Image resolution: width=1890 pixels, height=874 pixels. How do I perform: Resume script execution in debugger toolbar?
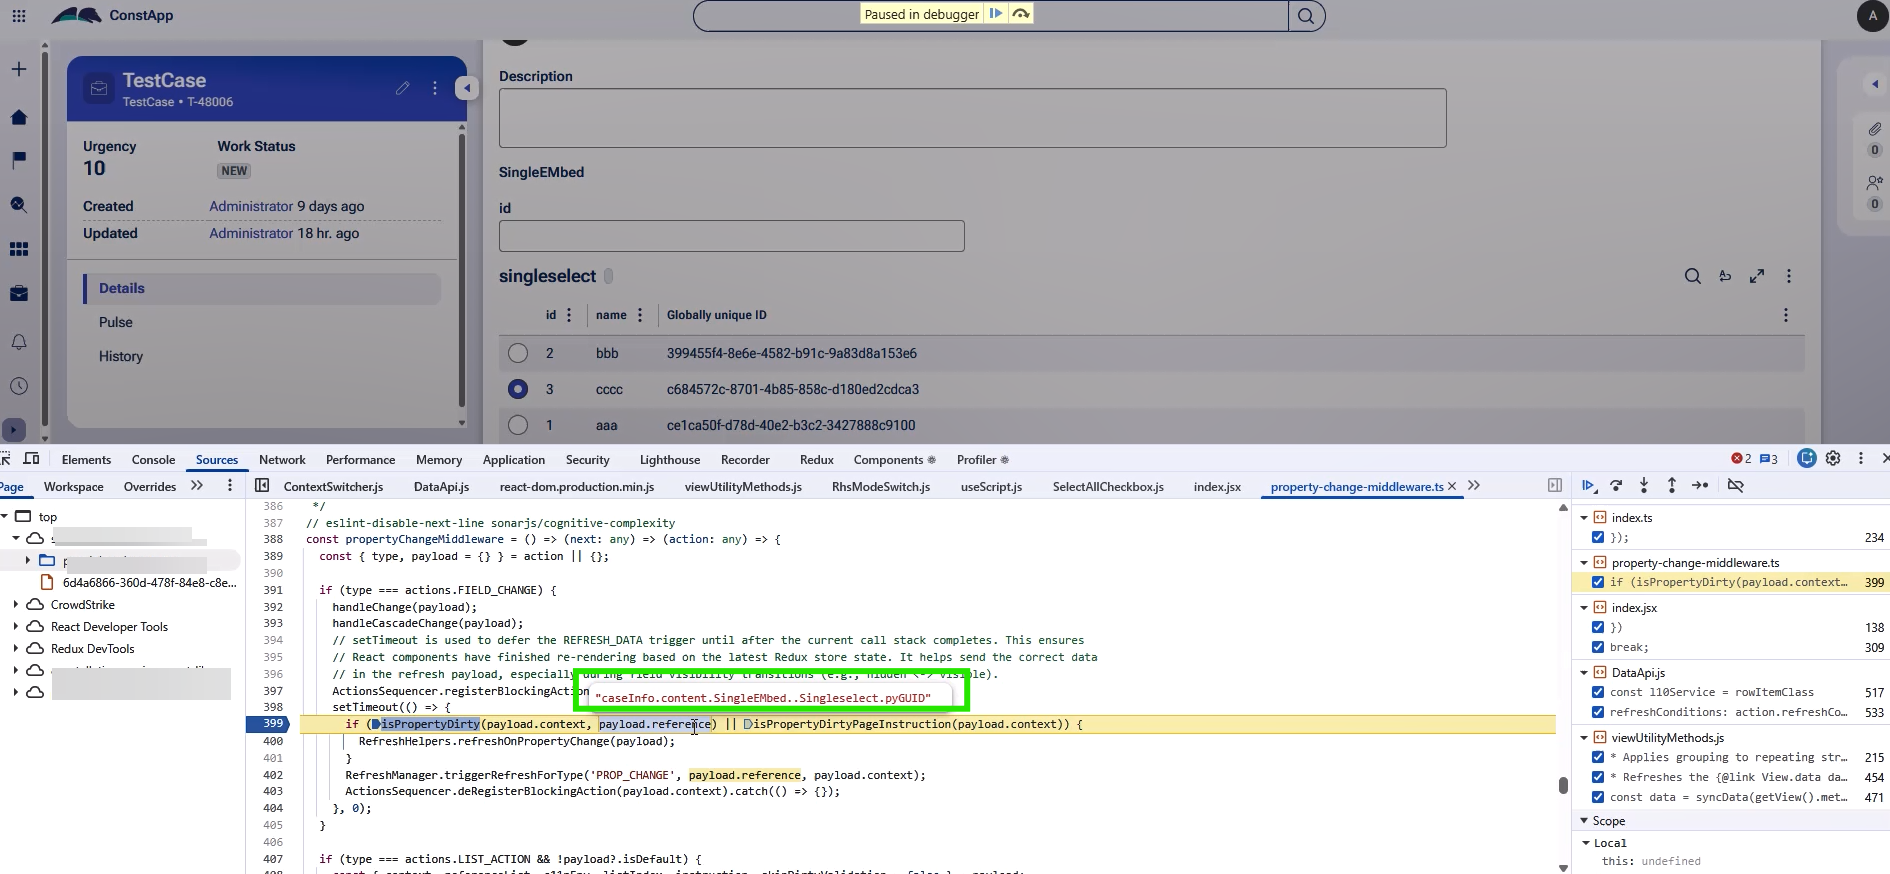click(1588, 485)
